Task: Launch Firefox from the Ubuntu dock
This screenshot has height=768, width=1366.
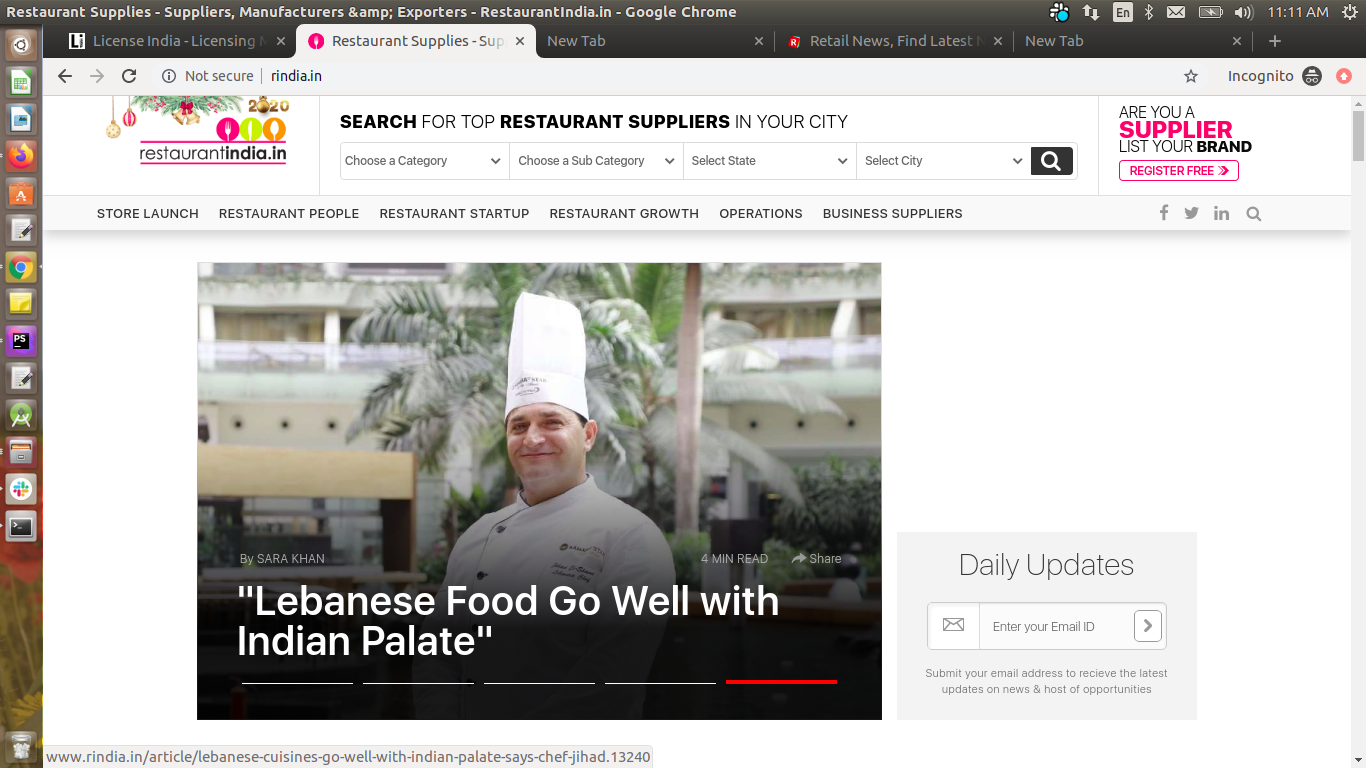Action: (x=21, y=156)
